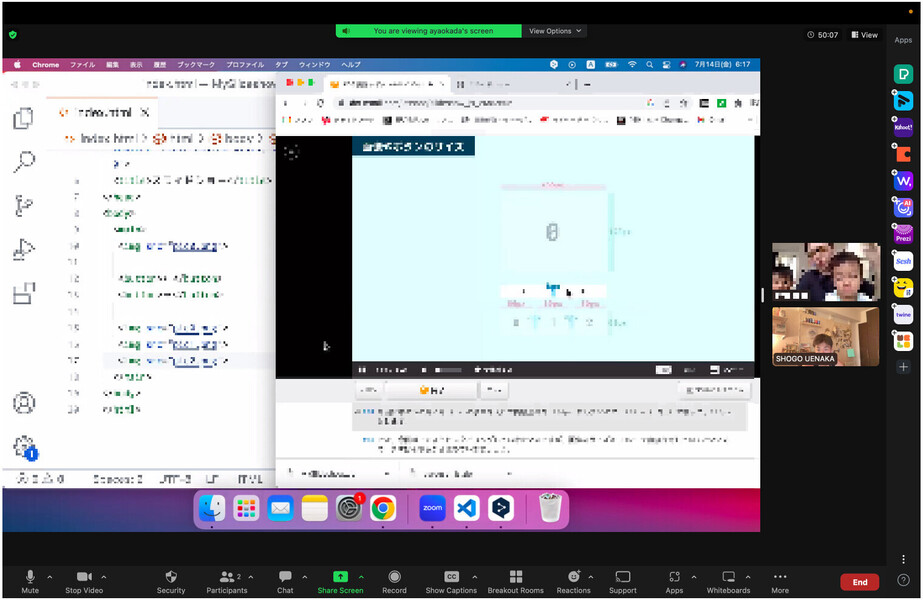Open Breakout Rooms

coord(516,577)
